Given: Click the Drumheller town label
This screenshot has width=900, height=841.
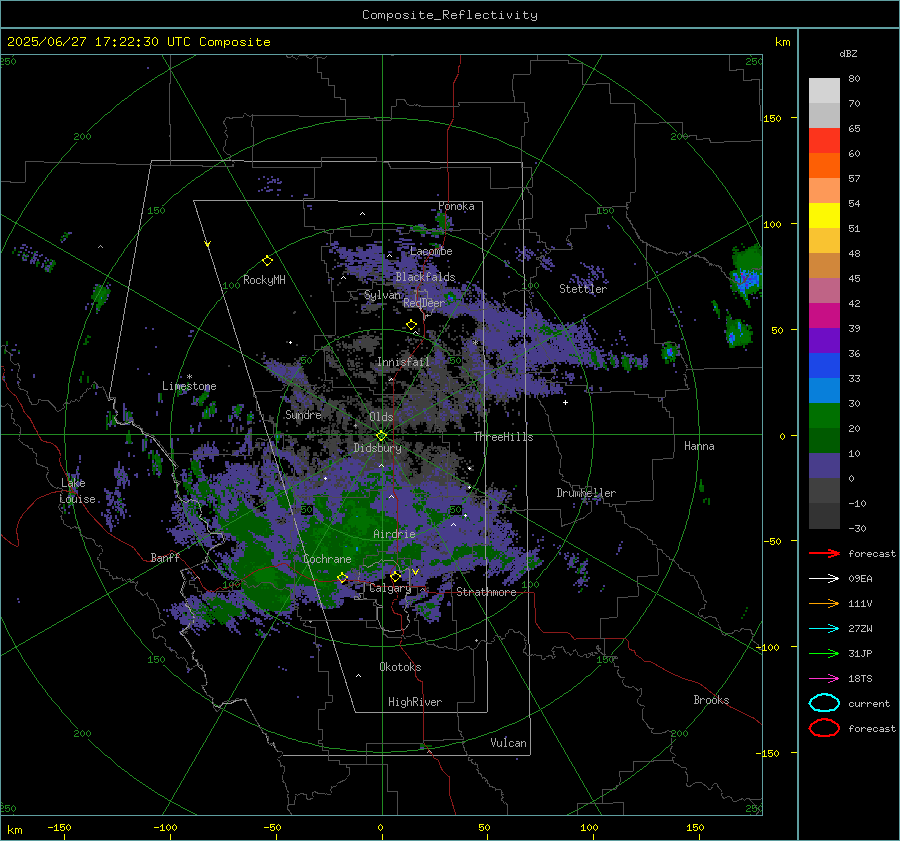Looking at the screenshot, I should 586,493.
